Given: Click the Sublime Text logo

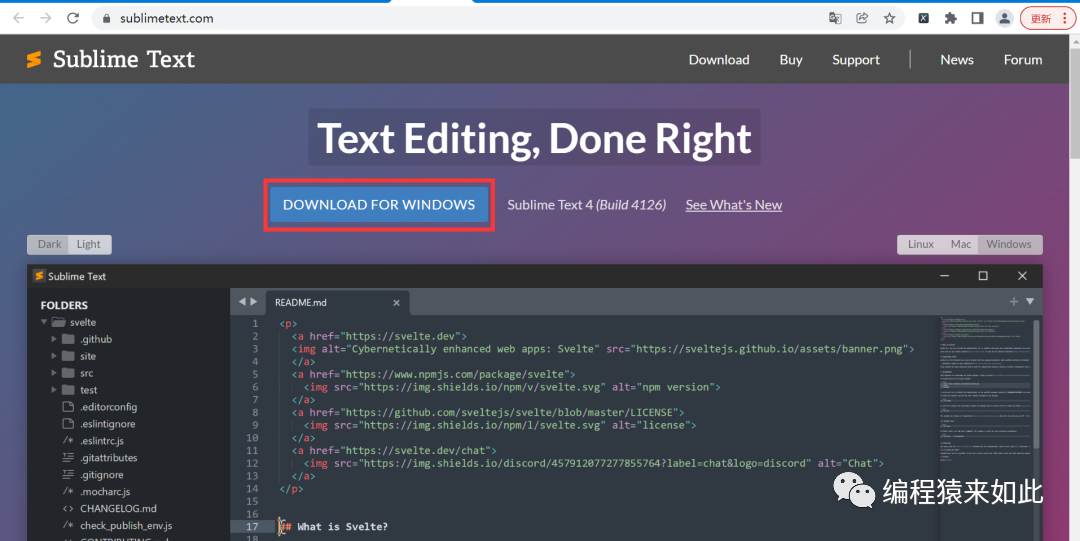Looking at the screenshot, I should click(x=110, y=59).
